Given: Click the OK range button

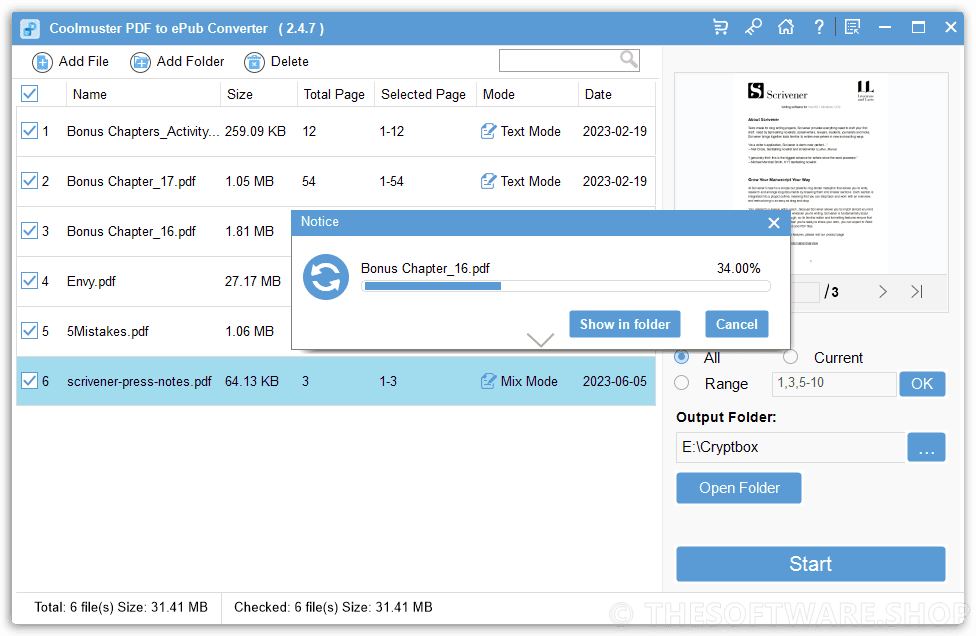Looking at the screenshot, I should tap(922, 384).
